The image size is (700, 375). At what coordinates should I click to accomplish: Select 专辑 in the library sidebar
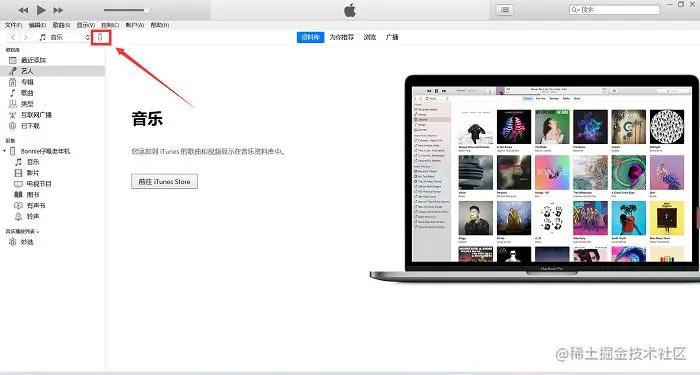52,82
